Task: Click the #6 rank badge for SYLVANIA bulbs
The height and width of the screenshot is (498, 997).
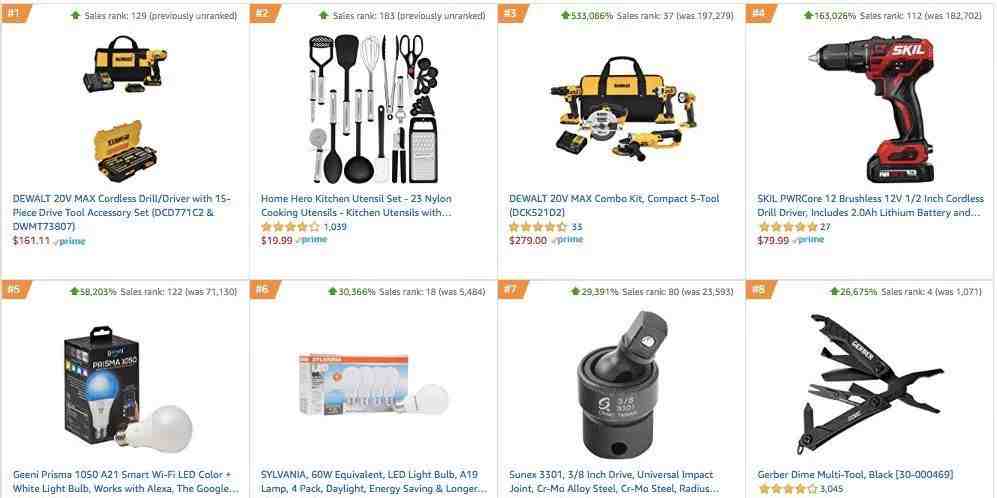Action: click(x=262, y=289)
